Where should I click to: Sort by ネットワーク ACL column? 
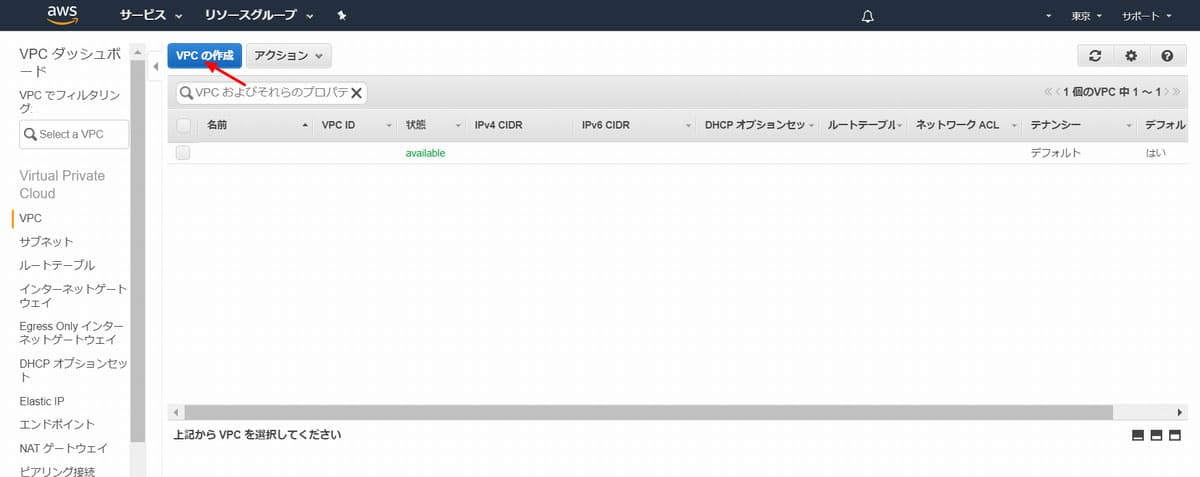(x=966, y=125)
